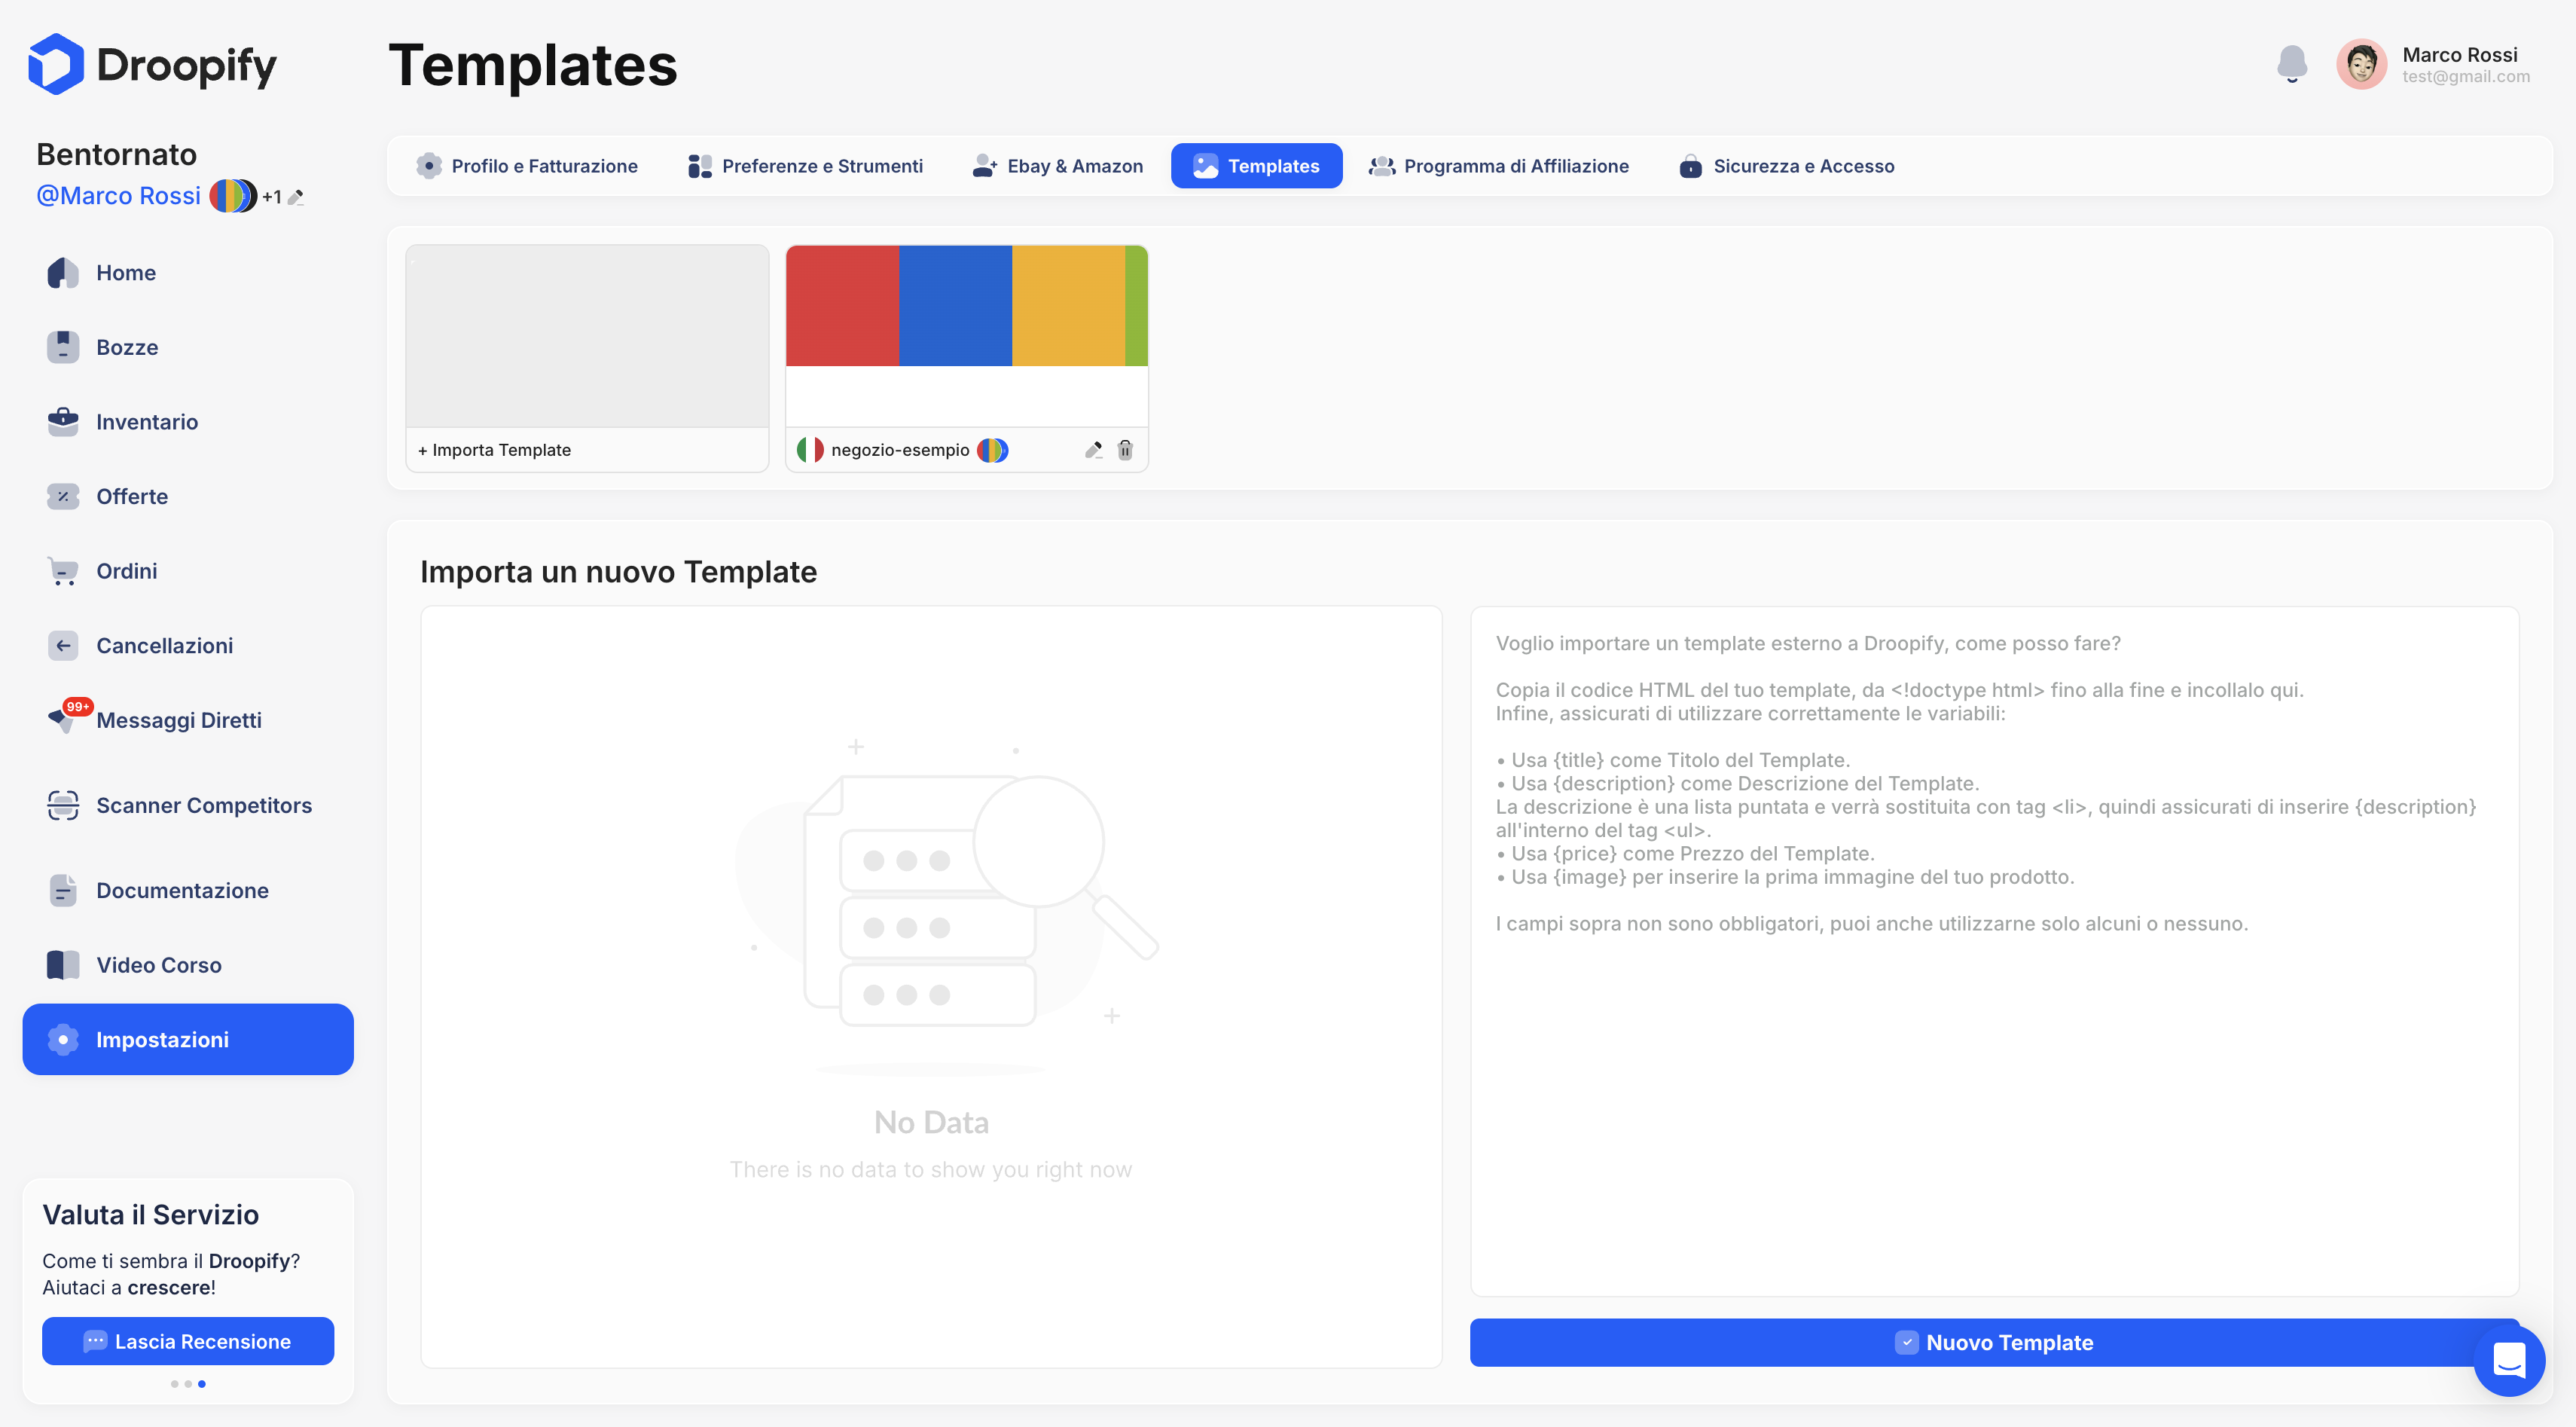Click the first carousel dot under Lascia Recensione
2576x1427 pixels.
click(174, 1384)
